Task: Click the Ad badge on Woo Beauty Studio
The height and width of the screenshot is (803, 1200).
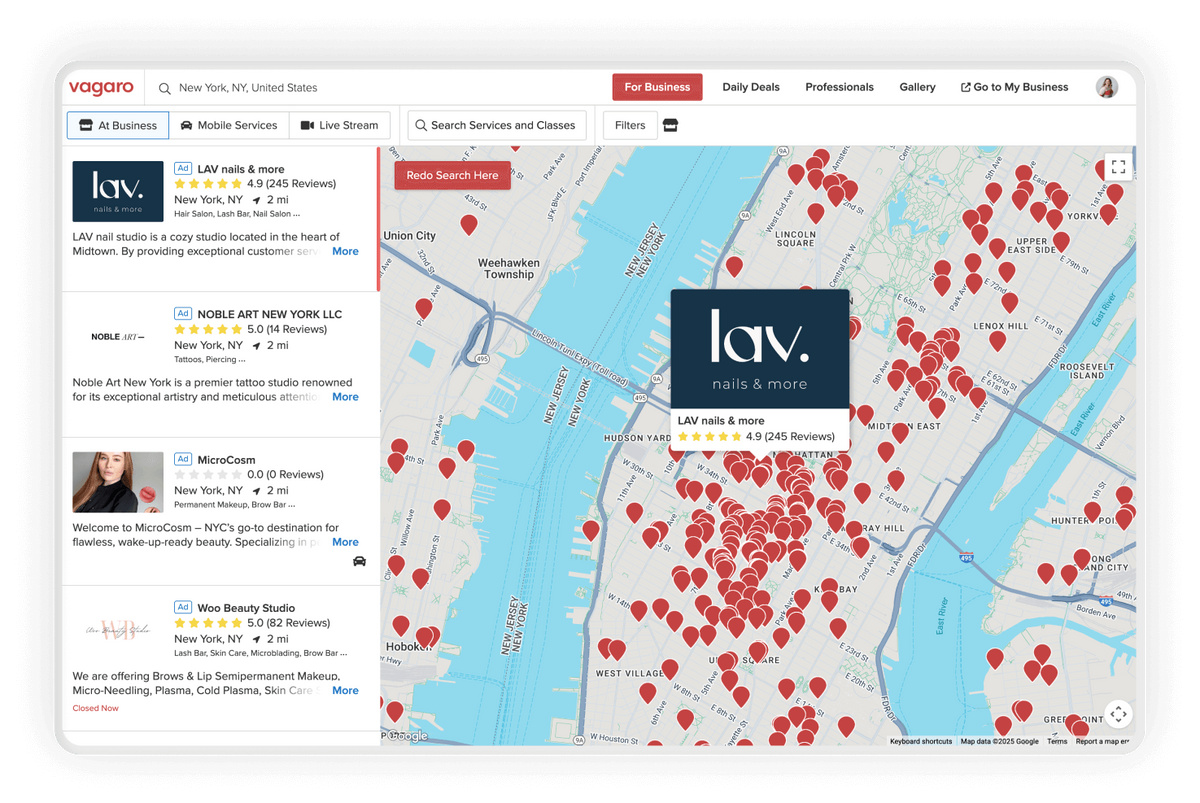Action: [x=183, y=607]
